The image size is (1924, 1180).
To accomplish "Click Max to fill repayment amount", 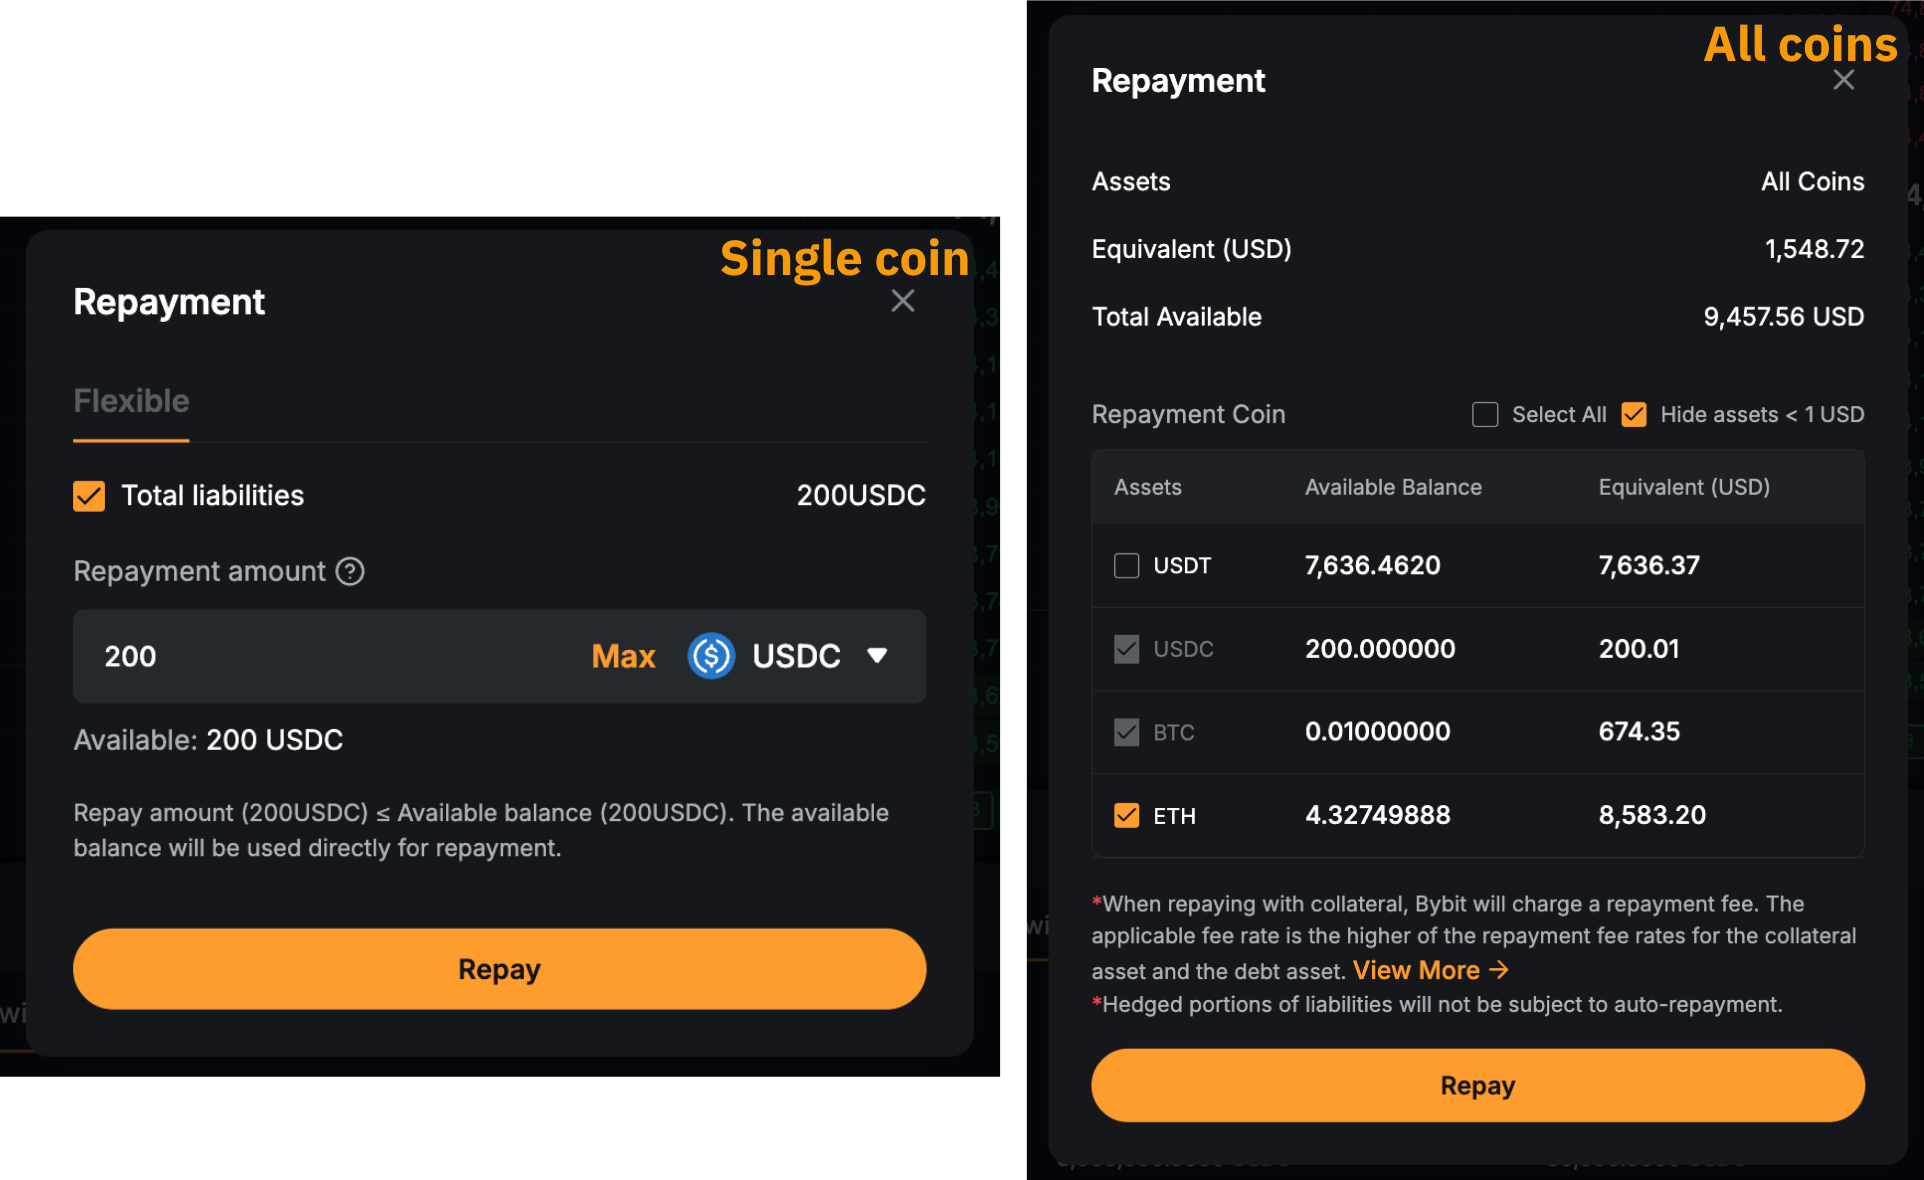I will (623, 656).
